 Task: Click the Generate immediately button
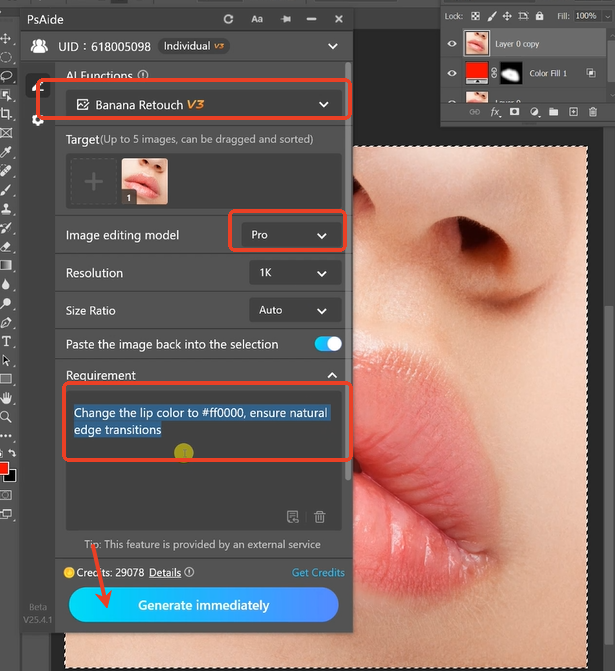tap(203, 605)
